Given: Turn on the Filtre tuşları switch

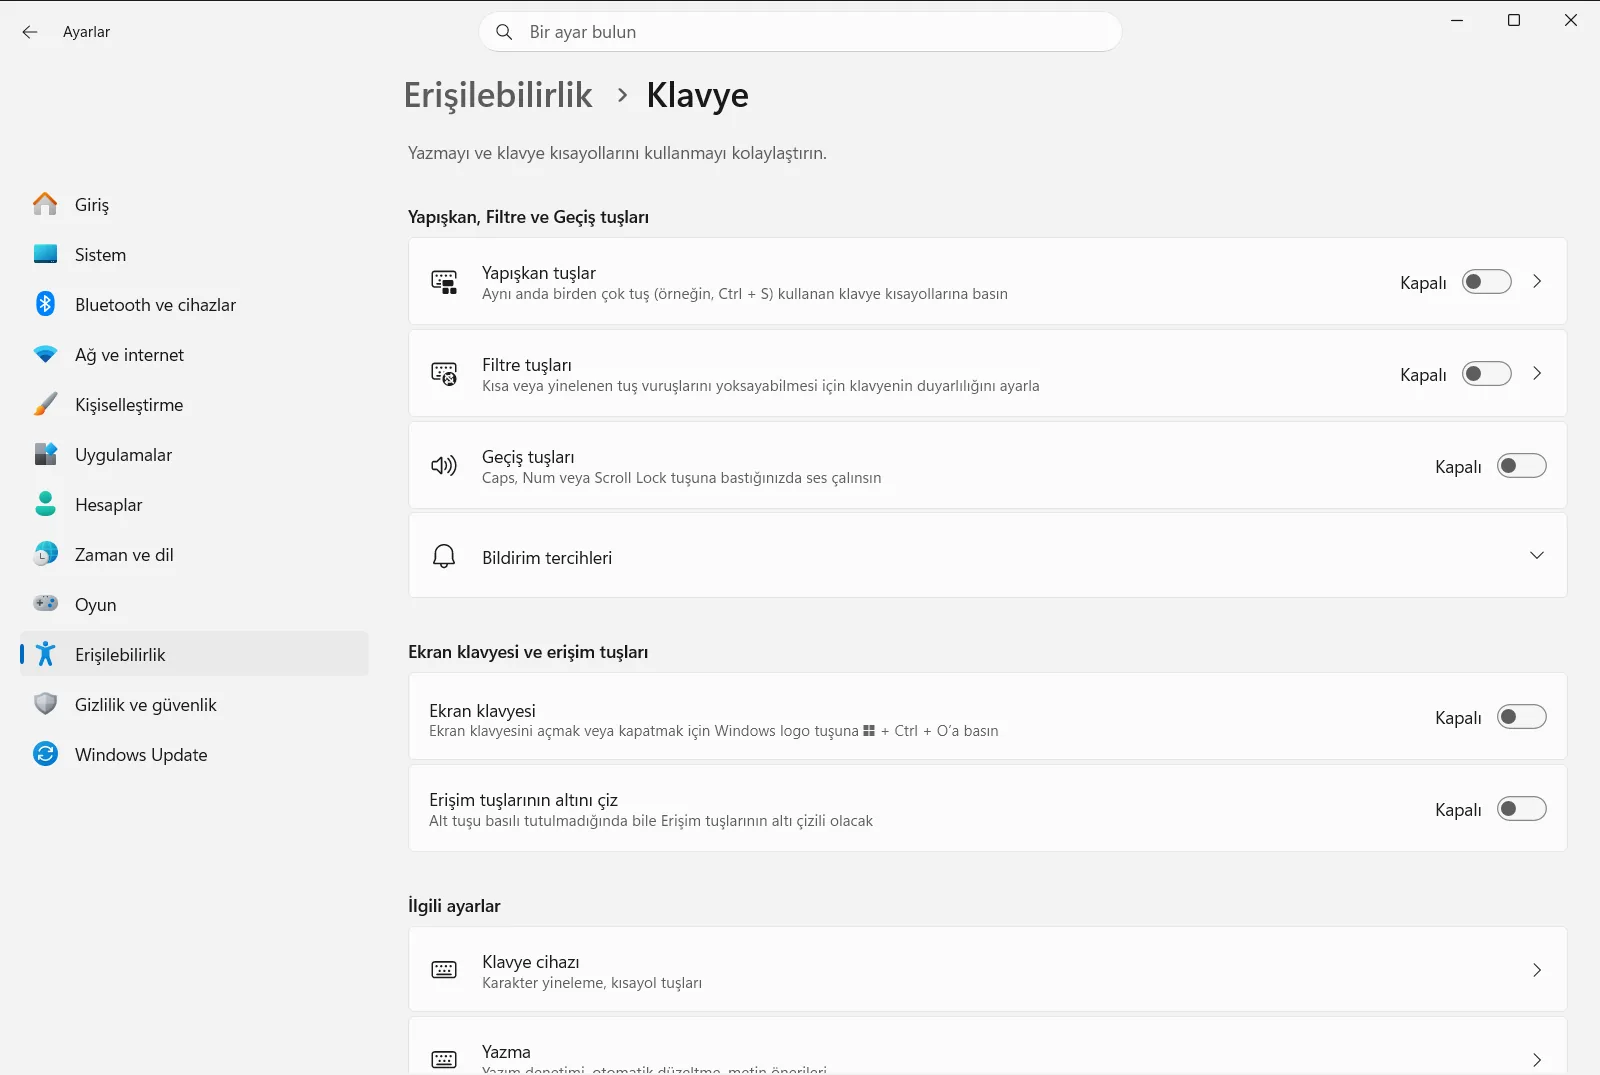Looking at the screenshot, I should click(1486, 374).
